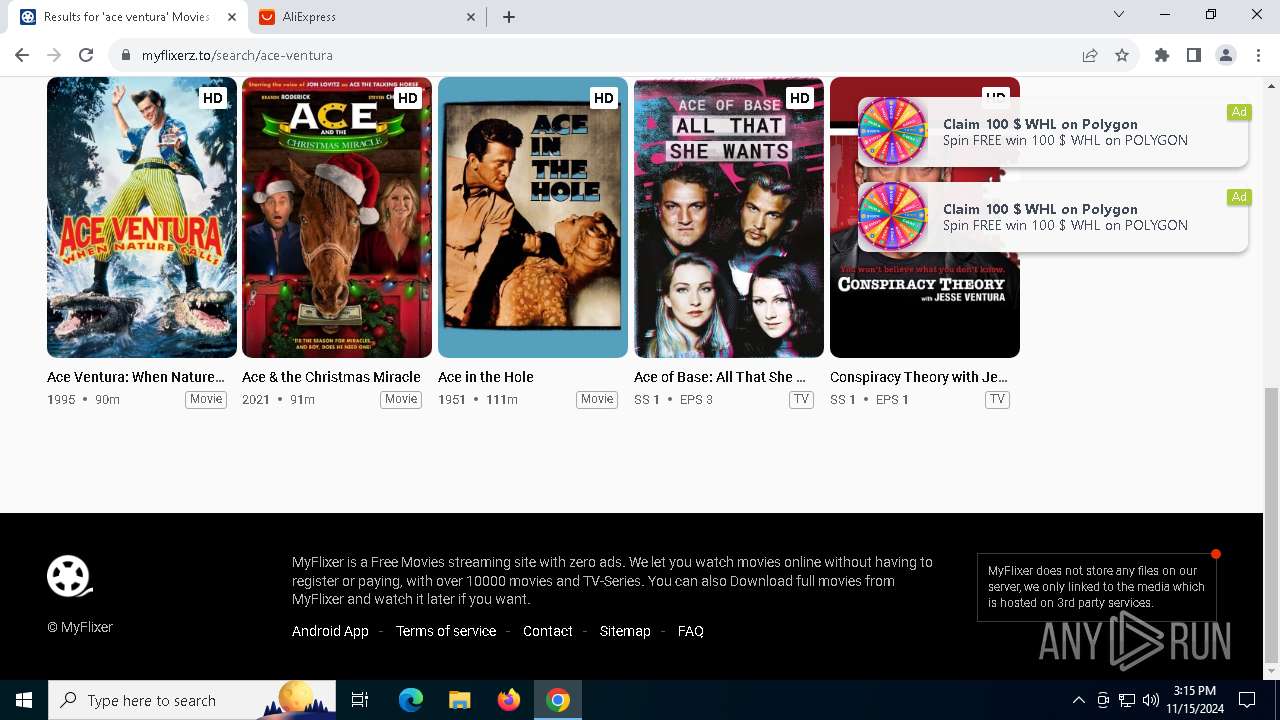This screenshot has height=720, width=1280.
Task: Close the AliExpress tab
Action: coord(471,17)
